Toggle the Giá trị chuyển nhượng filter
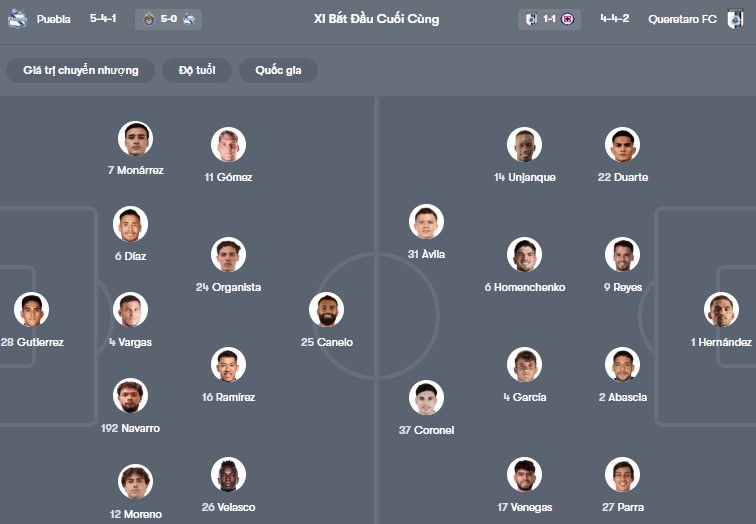 (x=81, y=70)
